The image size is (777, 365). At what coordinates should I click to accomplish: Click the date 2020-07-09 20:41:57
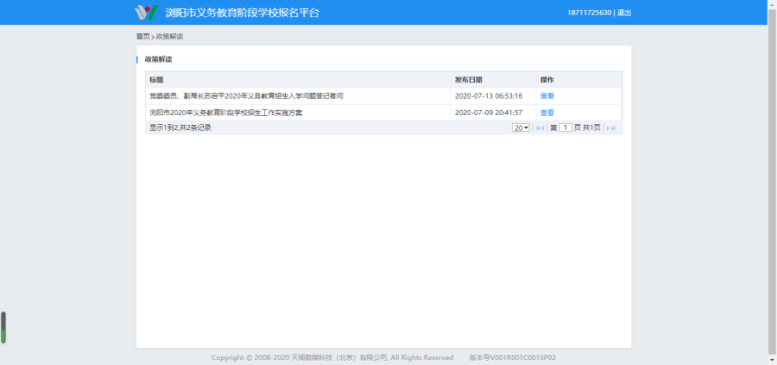(x=489, y=113)
